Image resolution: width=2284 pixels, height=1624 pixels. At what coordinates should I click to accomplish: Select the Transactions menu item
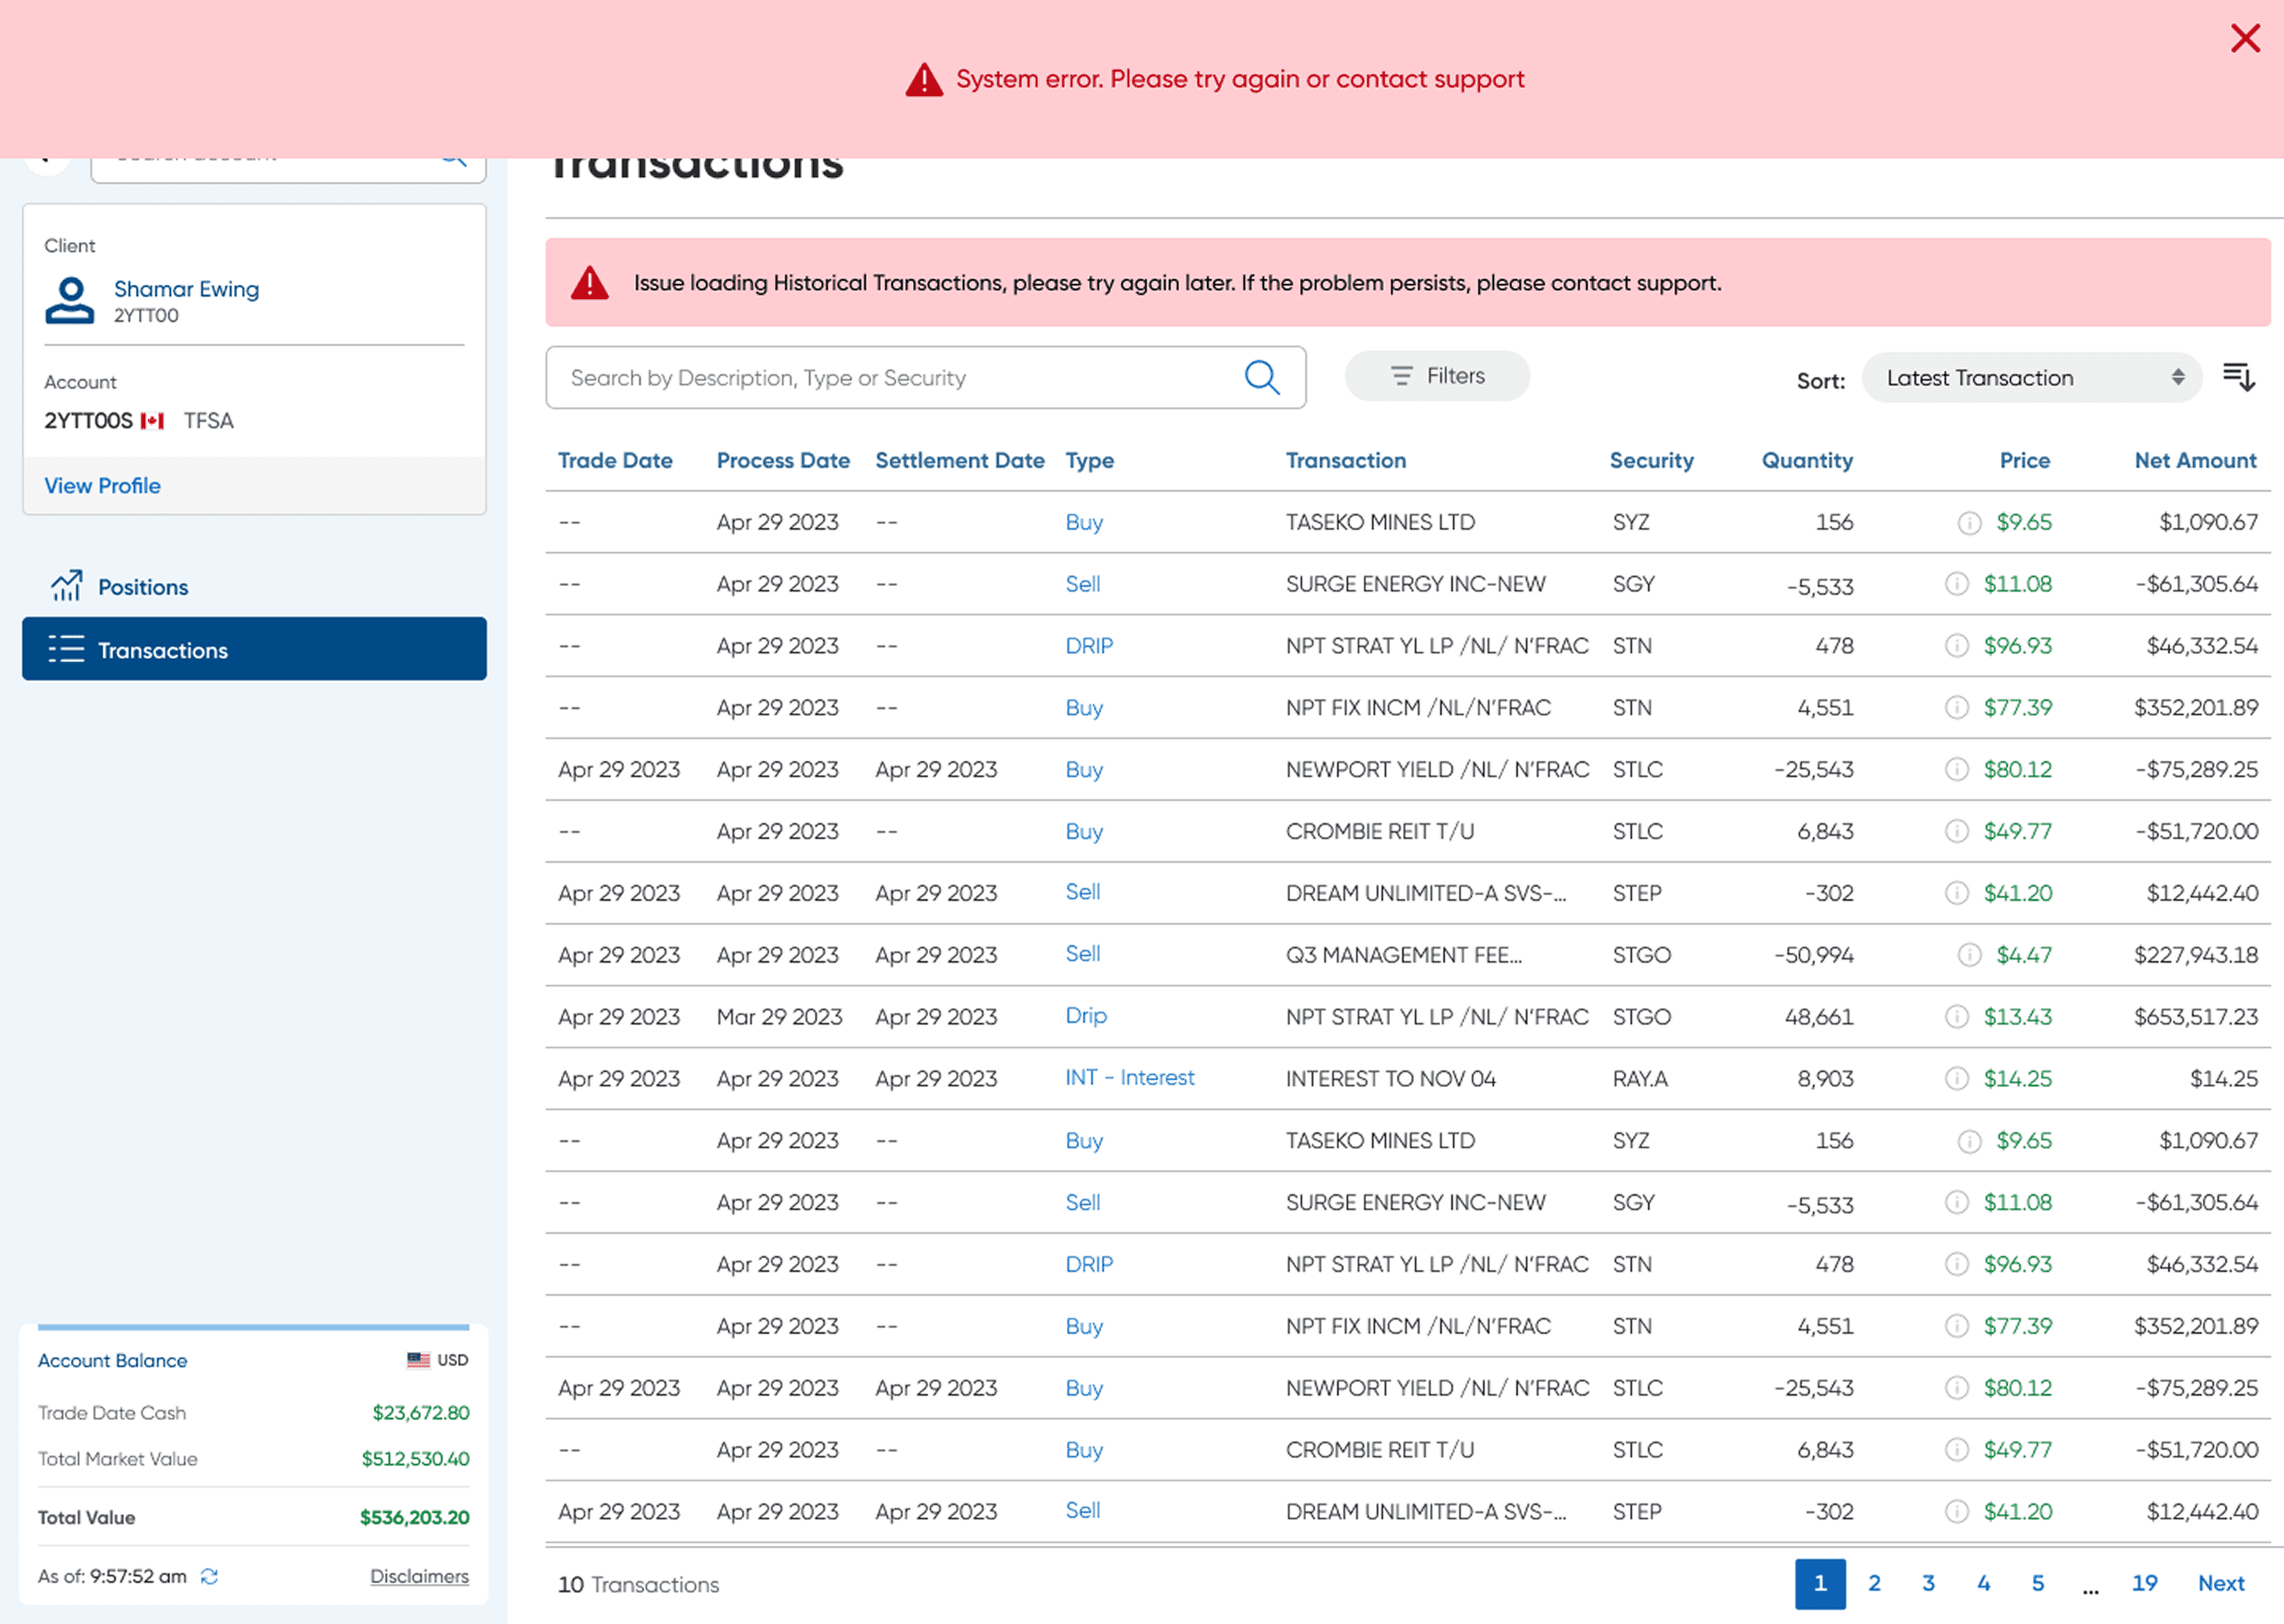[x=254, y=649]
